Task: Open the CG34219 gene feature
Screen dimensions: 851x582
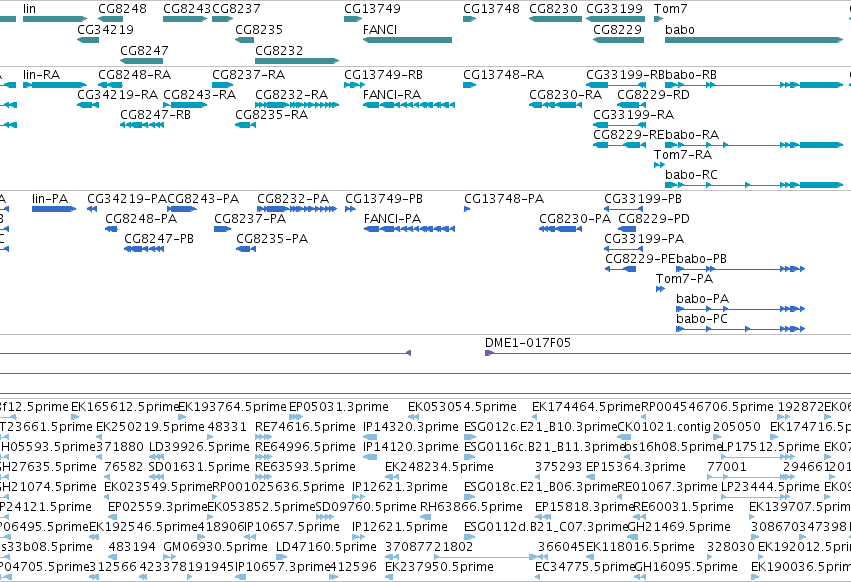Action: pyautogui.click(x=88, y=40)
